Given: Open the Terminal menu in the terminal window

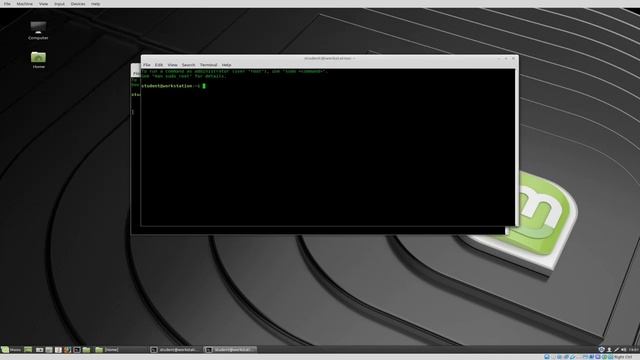Looking at the screenshot, I should (x=208, y=65).
